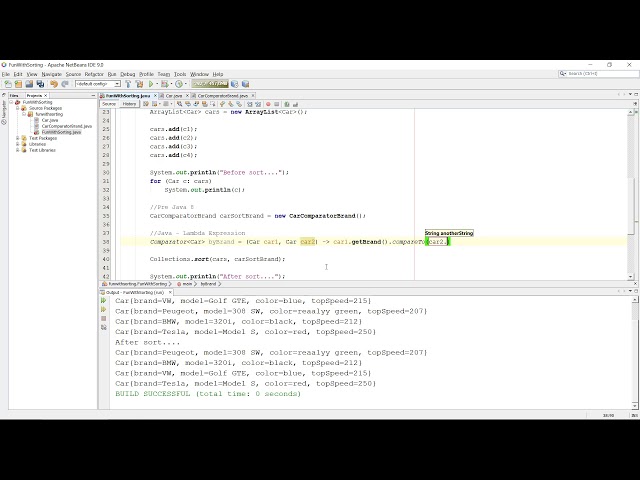Click the Find Selection magnifier in editor toolbar
The image size is (640, 480).
pos(180,104)
